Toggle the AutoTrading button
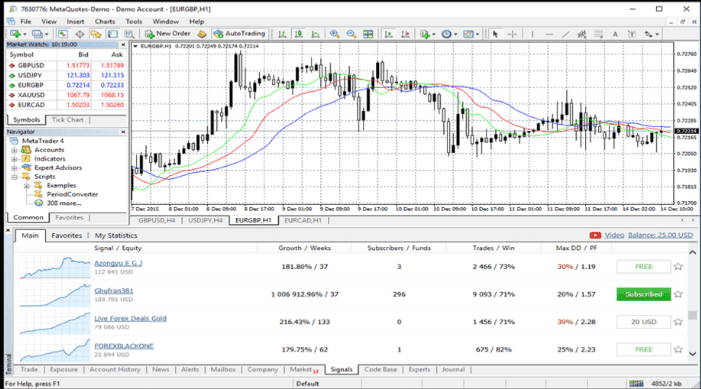701x389 pixels. pos(239,34)
